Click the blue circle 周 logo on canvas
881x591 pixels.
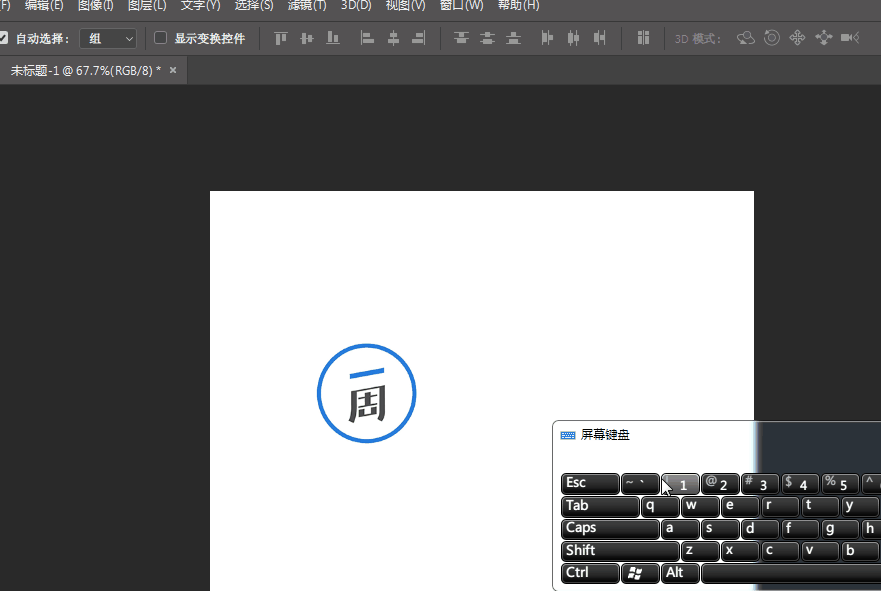[366, 393]
